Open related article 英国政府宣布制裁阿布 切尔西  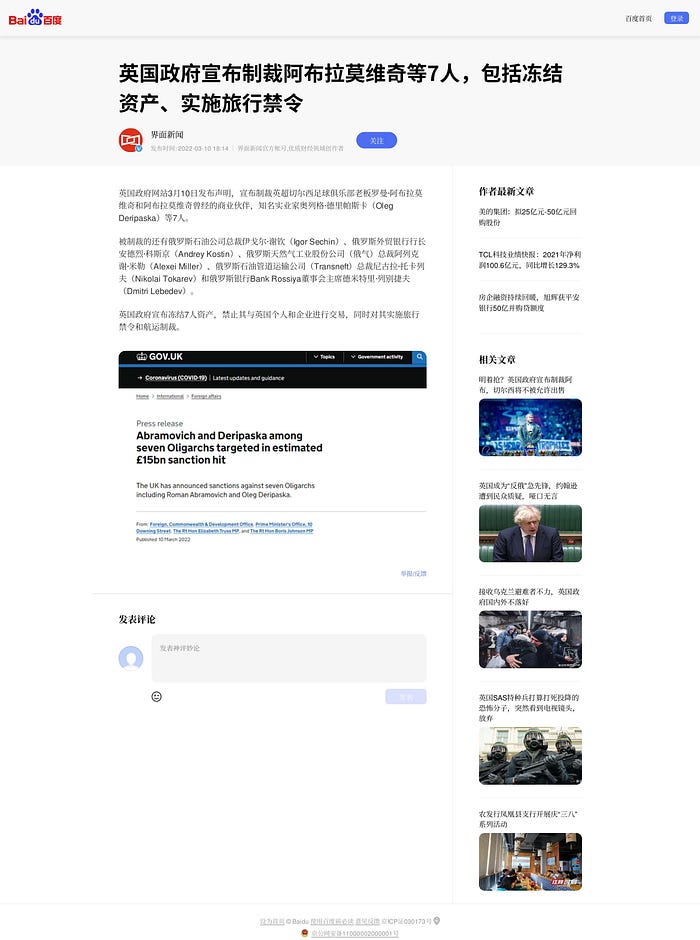526,385
